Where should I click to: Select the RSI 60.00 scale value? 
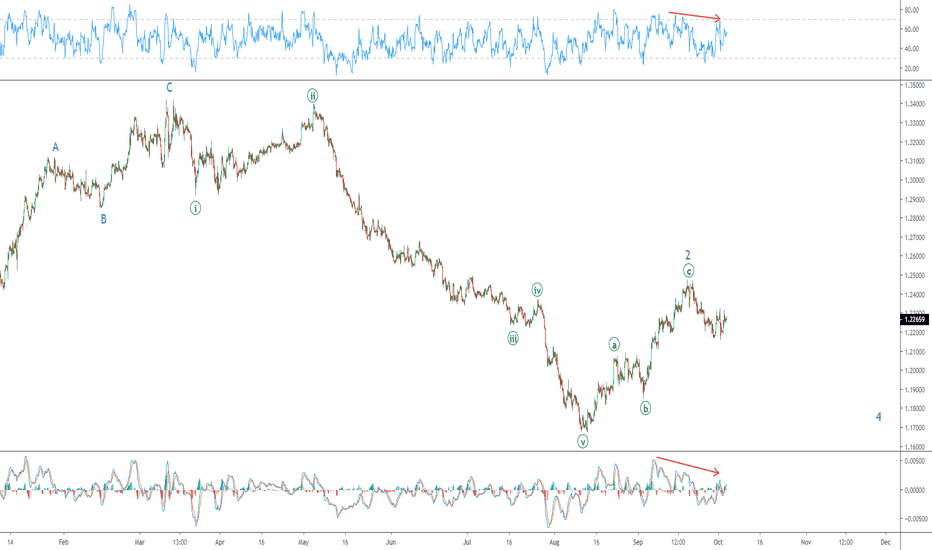912,29
